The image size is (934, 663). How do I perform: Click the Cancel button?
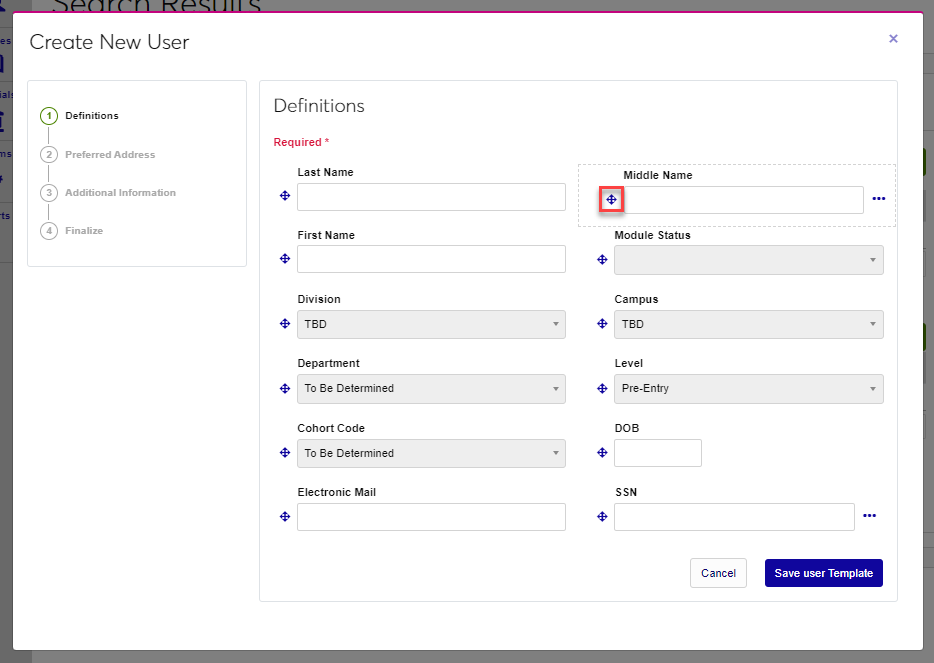(718, 573)
